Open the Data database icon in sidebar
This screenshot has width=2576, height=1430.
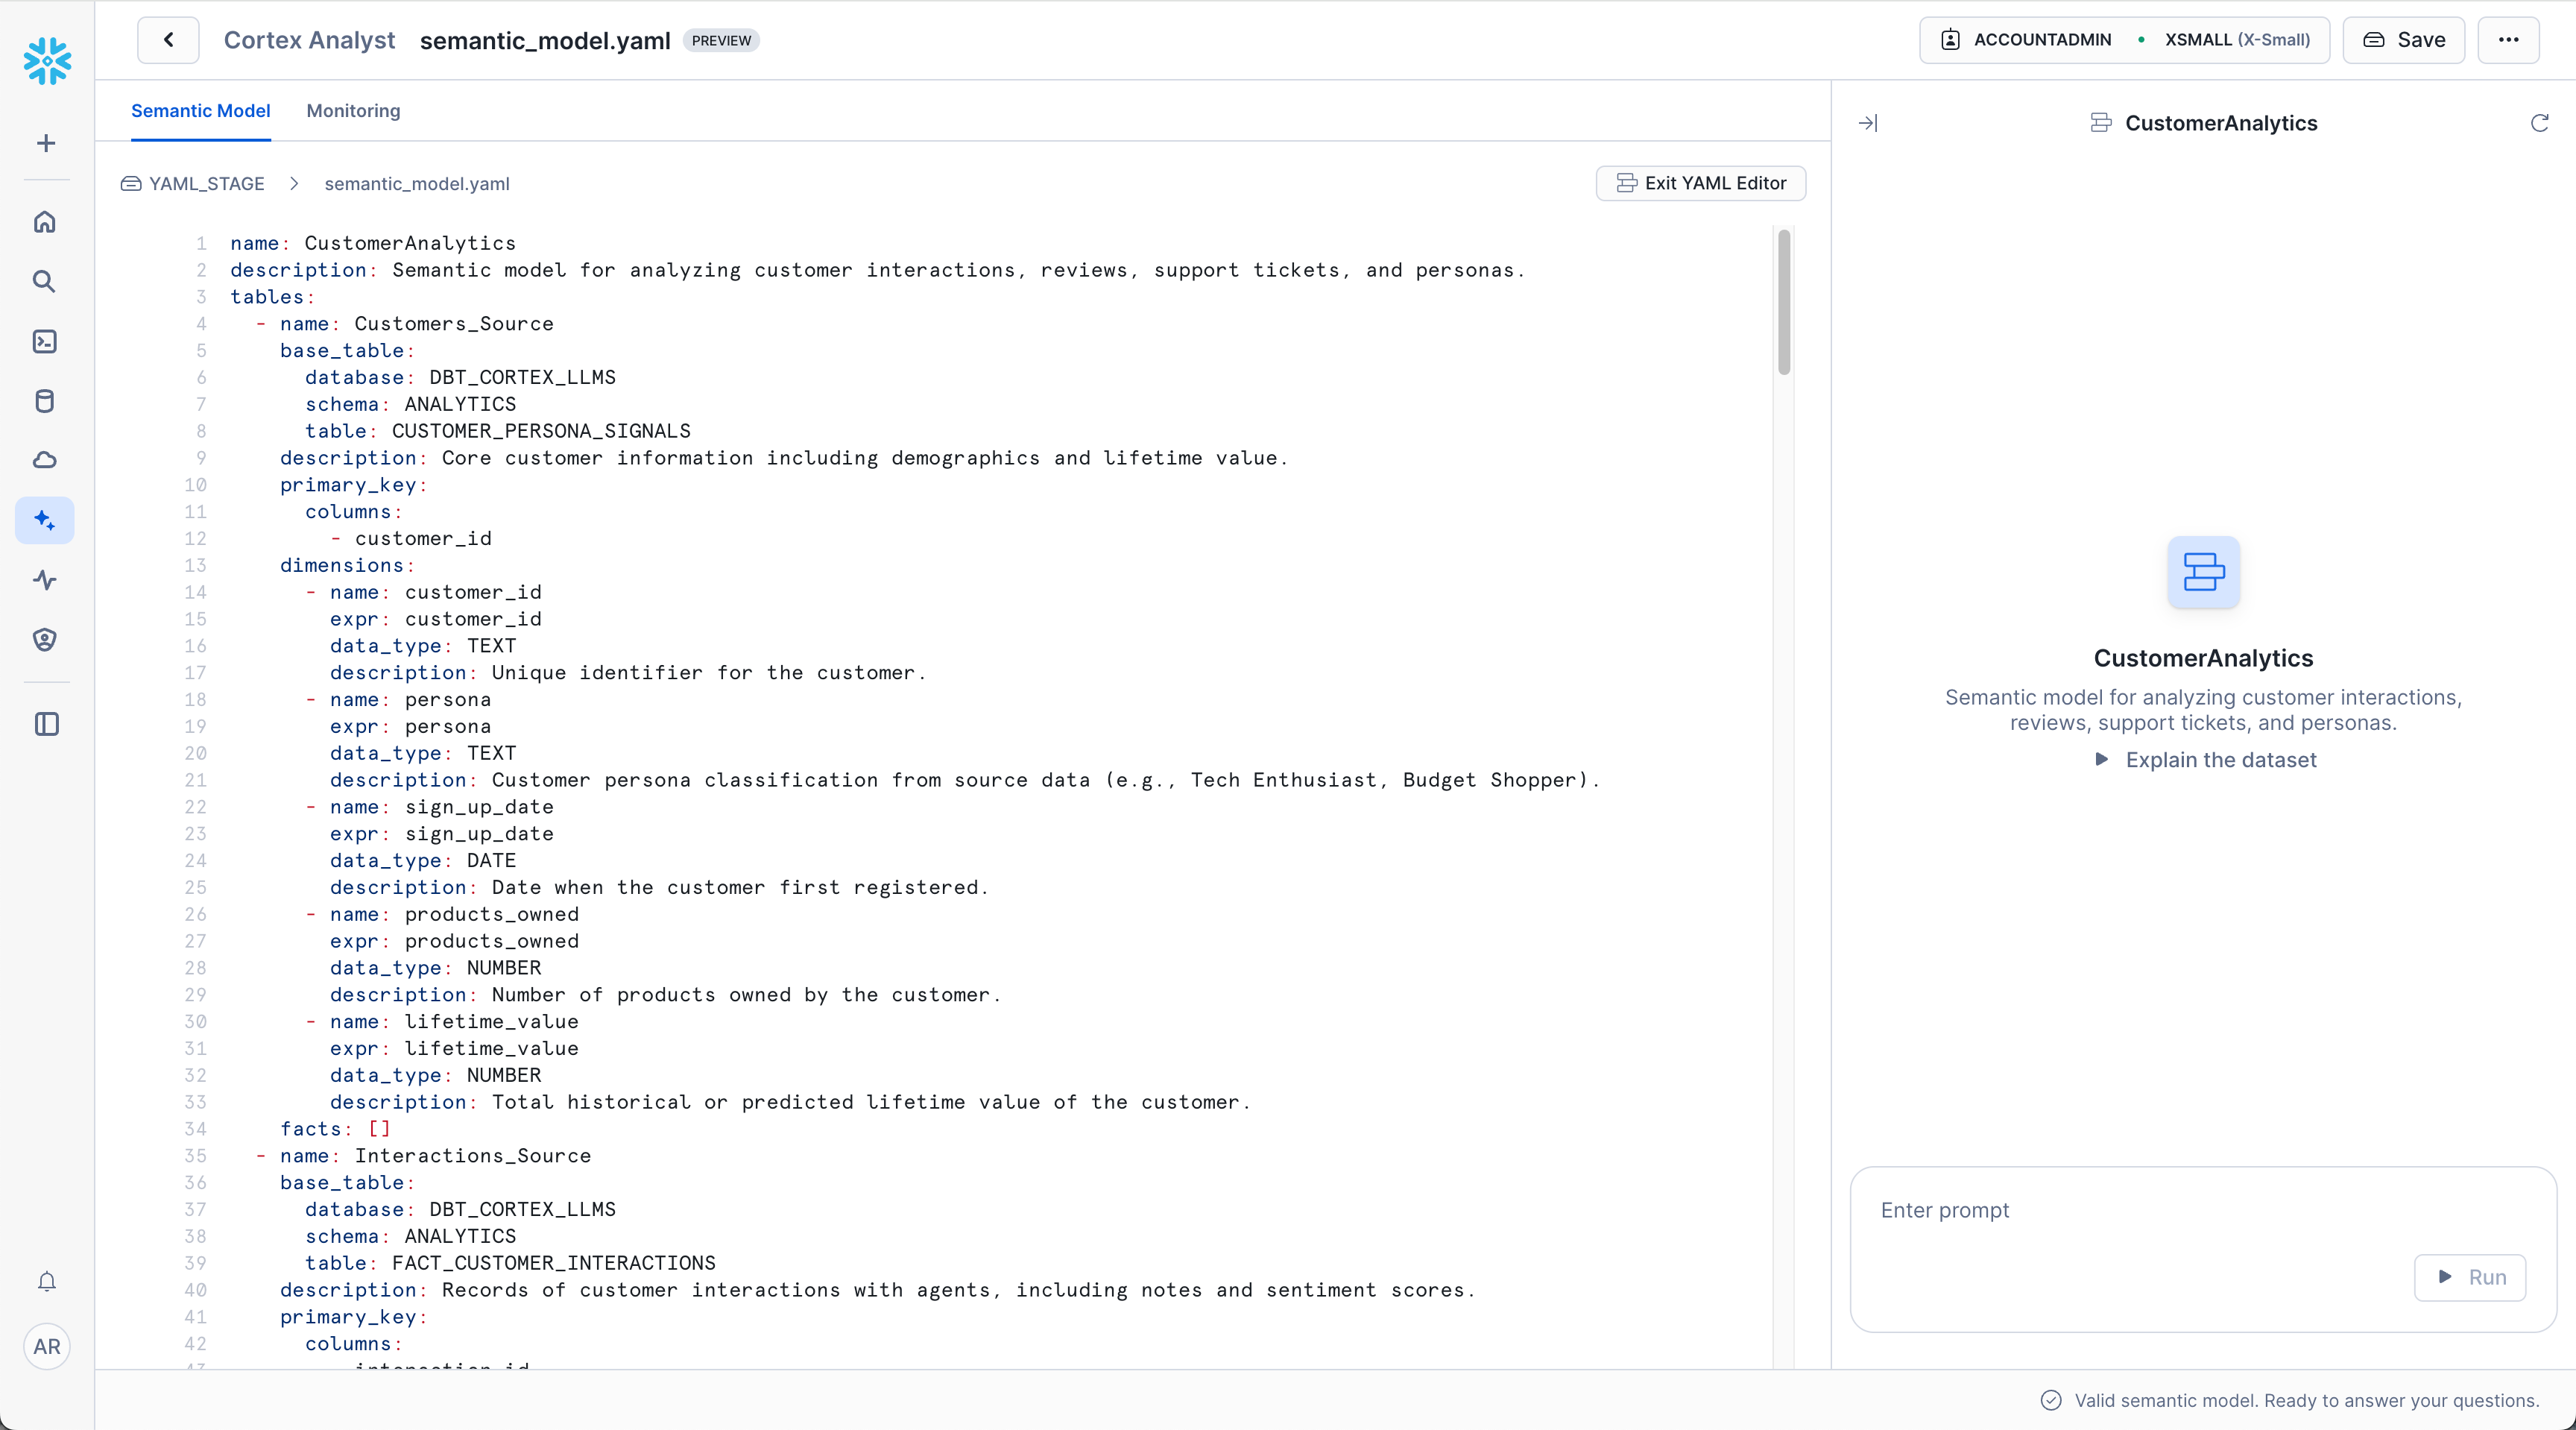click(45, 401)
